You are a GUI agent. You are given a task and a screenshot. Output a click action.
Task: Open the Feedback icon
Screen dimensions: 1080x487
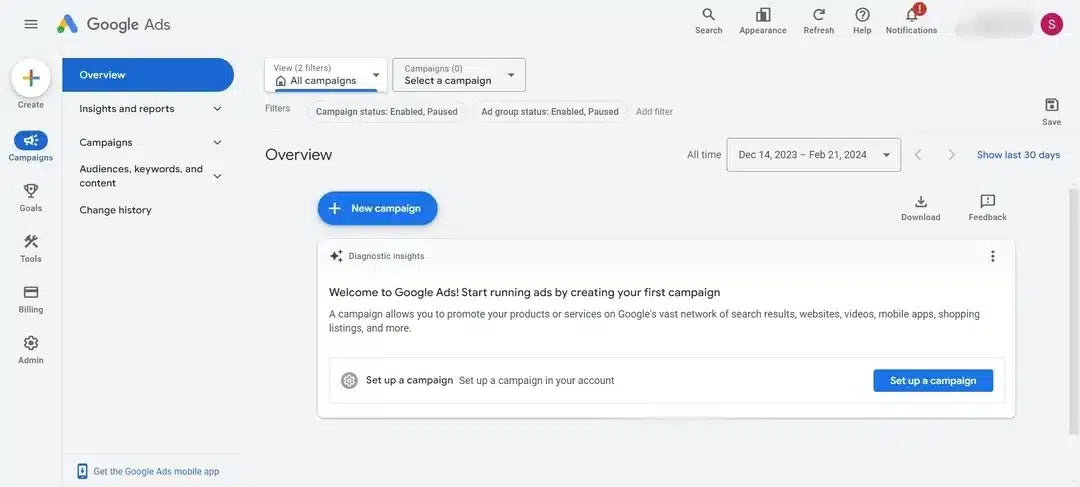(988, 201)
